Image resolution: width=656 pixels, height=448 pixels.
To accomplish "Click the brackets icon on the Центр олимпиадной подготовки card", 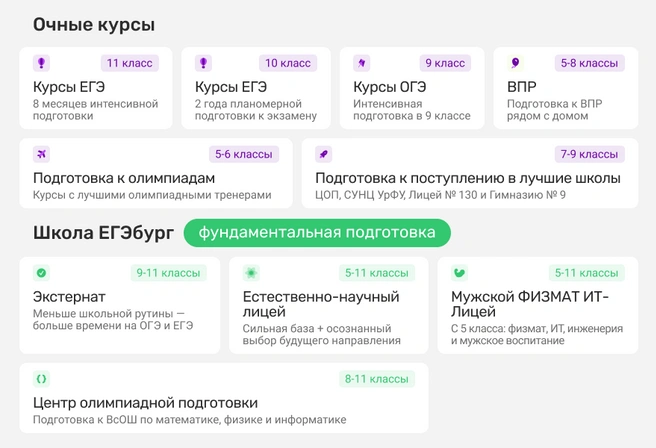I will point(41,379).
